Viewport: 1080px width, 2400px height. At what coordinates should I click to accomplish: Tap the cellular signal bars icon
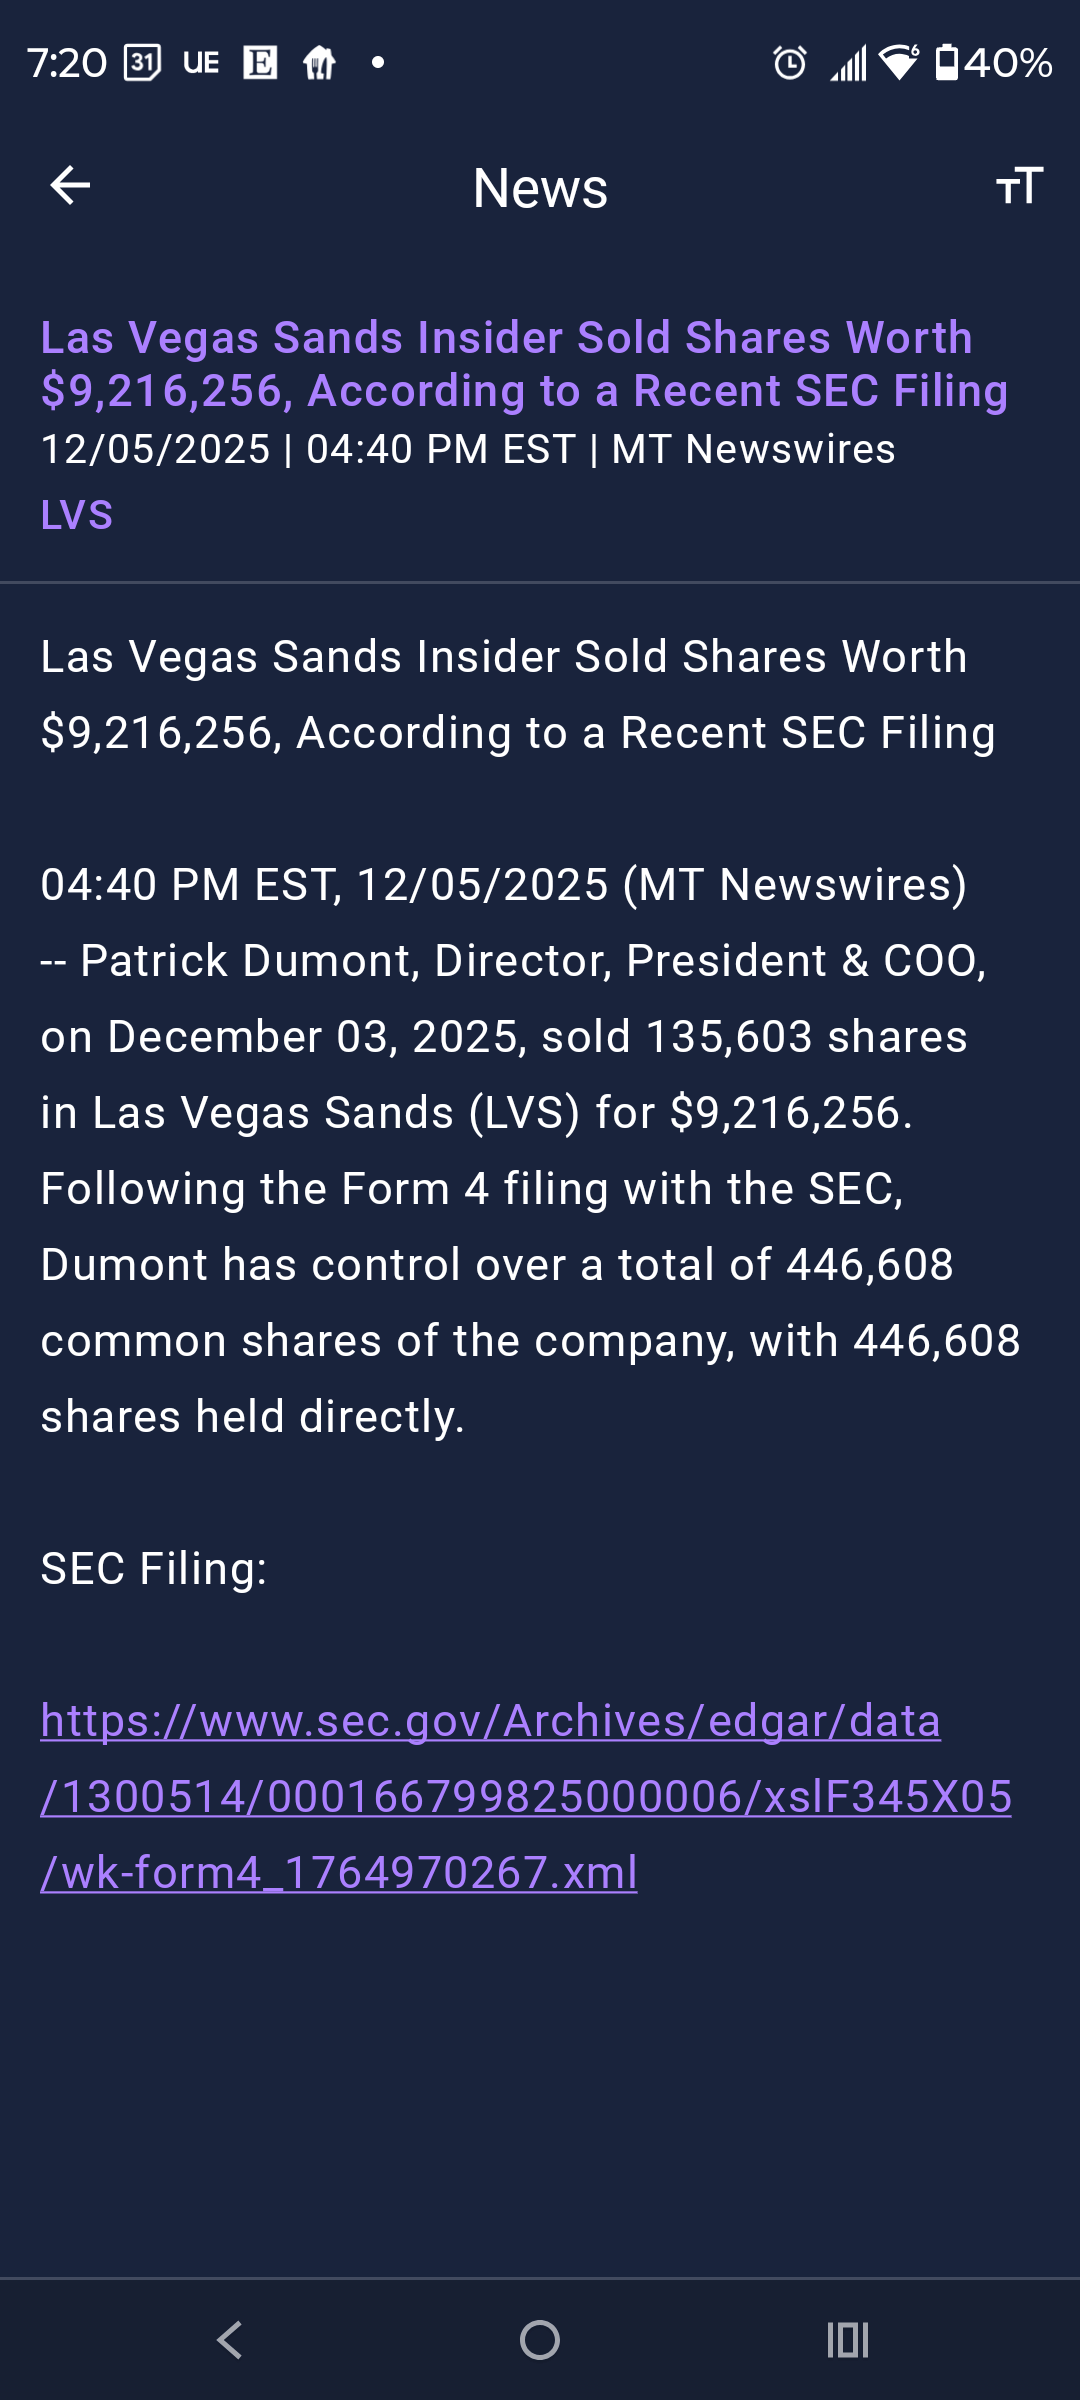point(849,65)
